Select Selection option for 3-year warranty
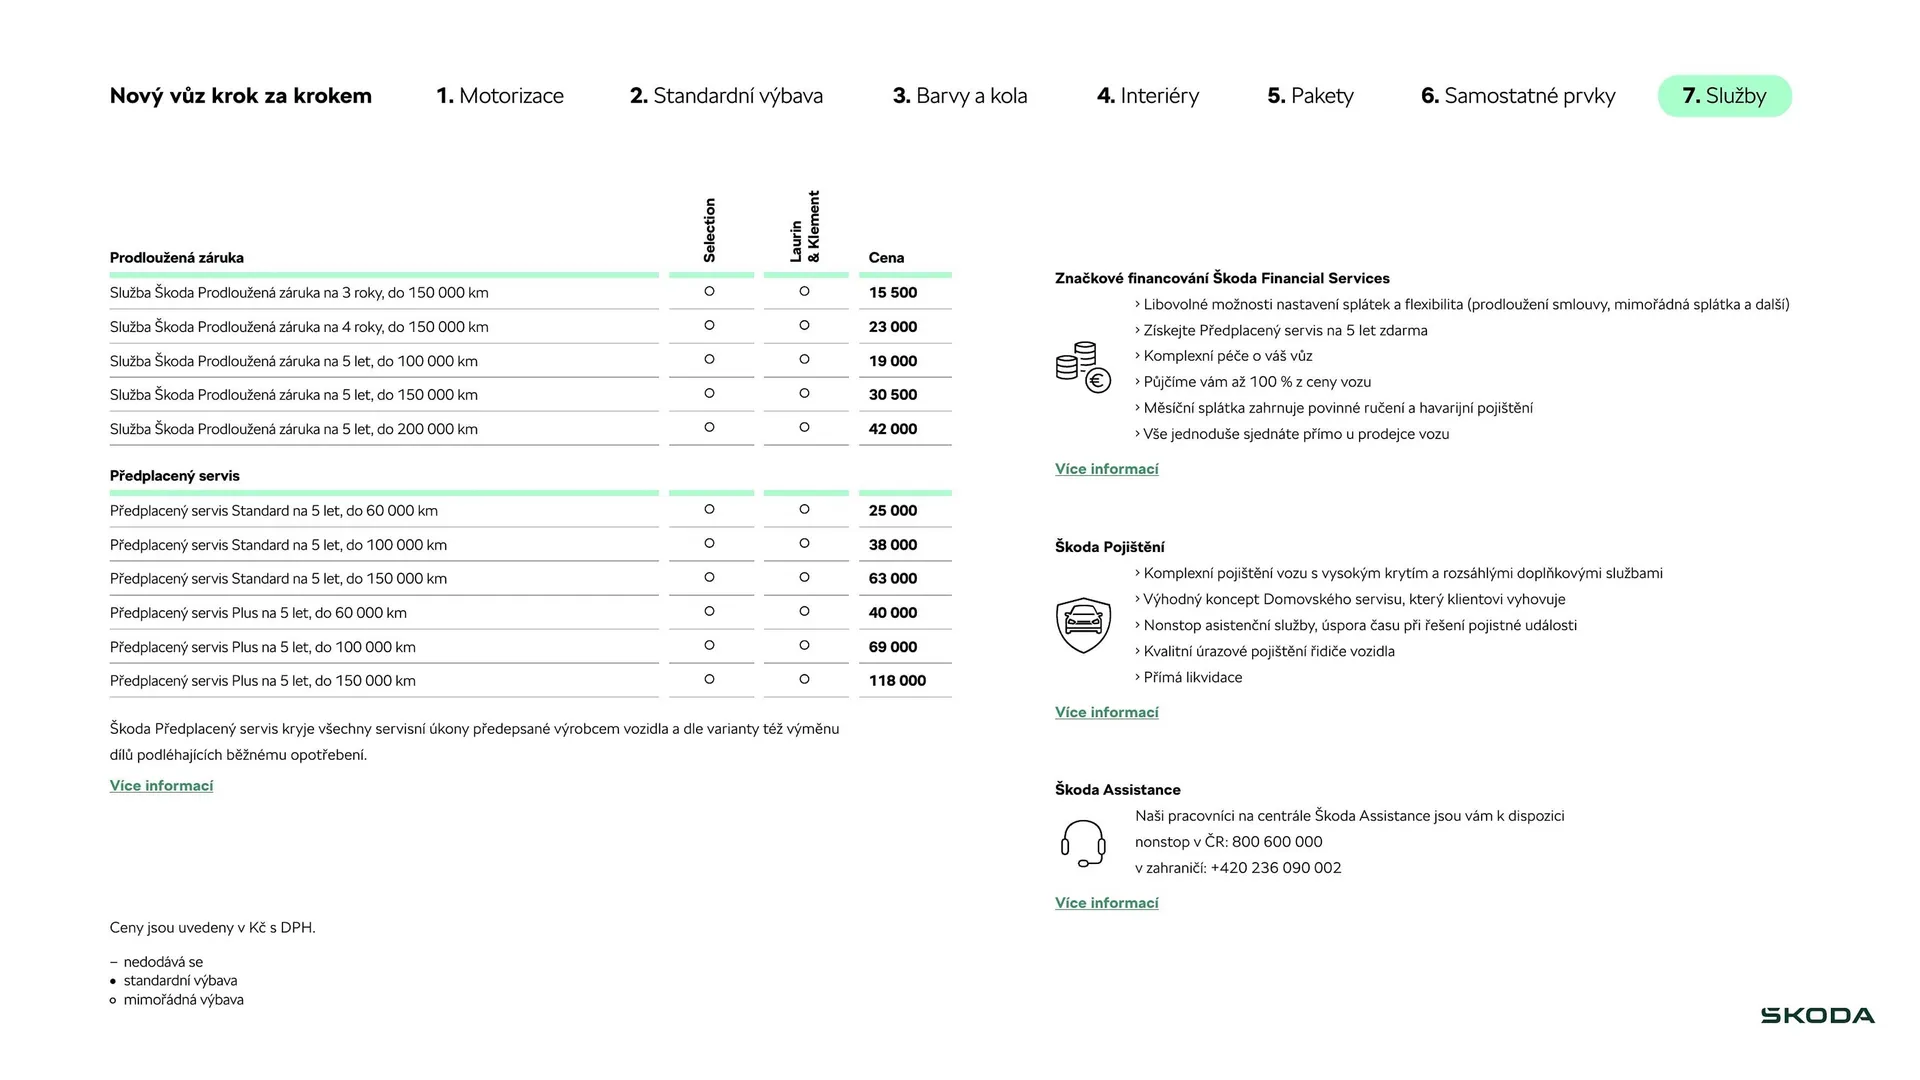 pyautogui.click(x=710, y=292)
